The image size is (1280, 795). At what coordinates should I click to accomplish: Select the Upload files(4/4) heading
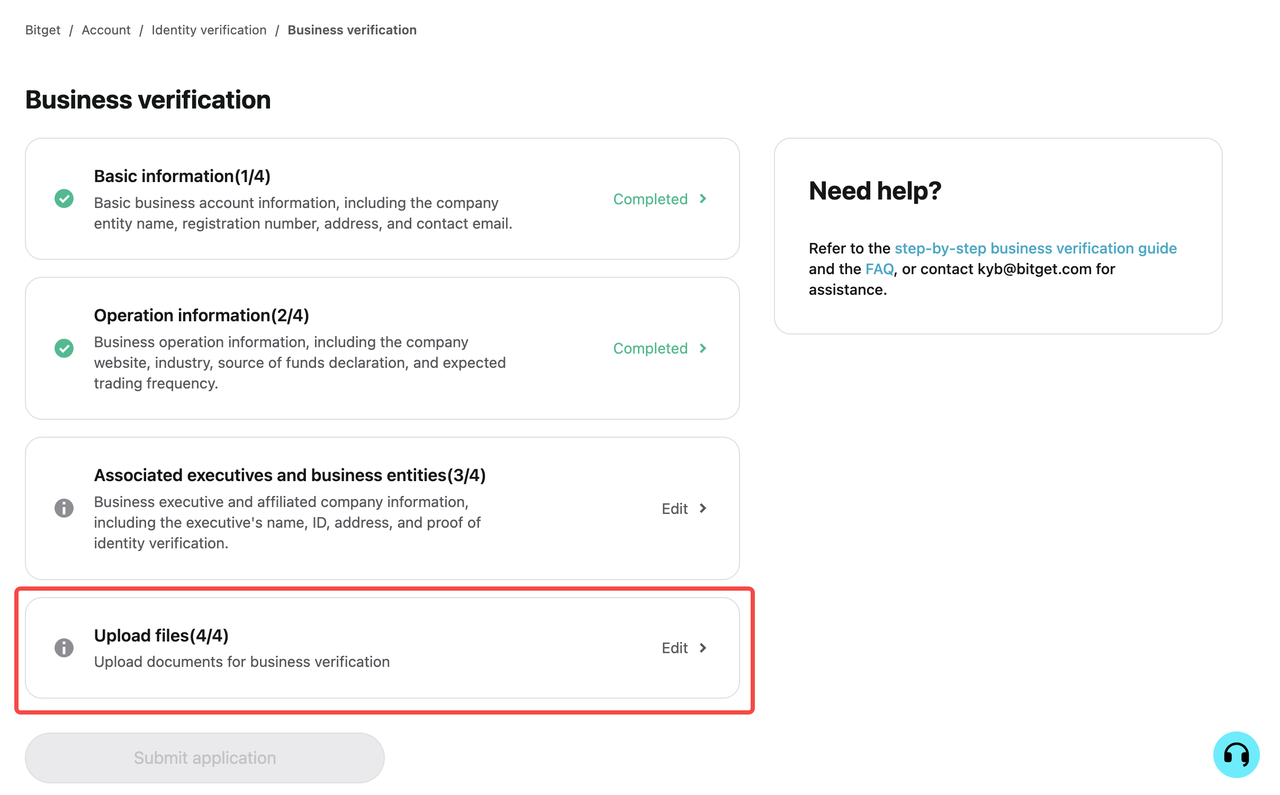click(161, 636)
